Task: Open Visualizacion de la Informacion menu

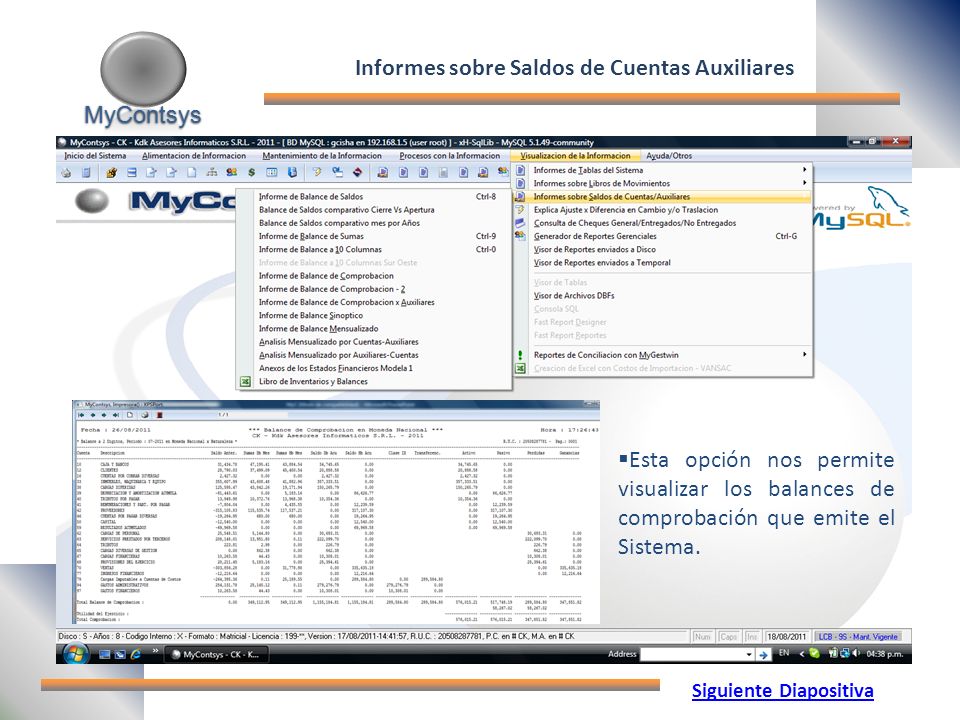Action: [576, 156]
